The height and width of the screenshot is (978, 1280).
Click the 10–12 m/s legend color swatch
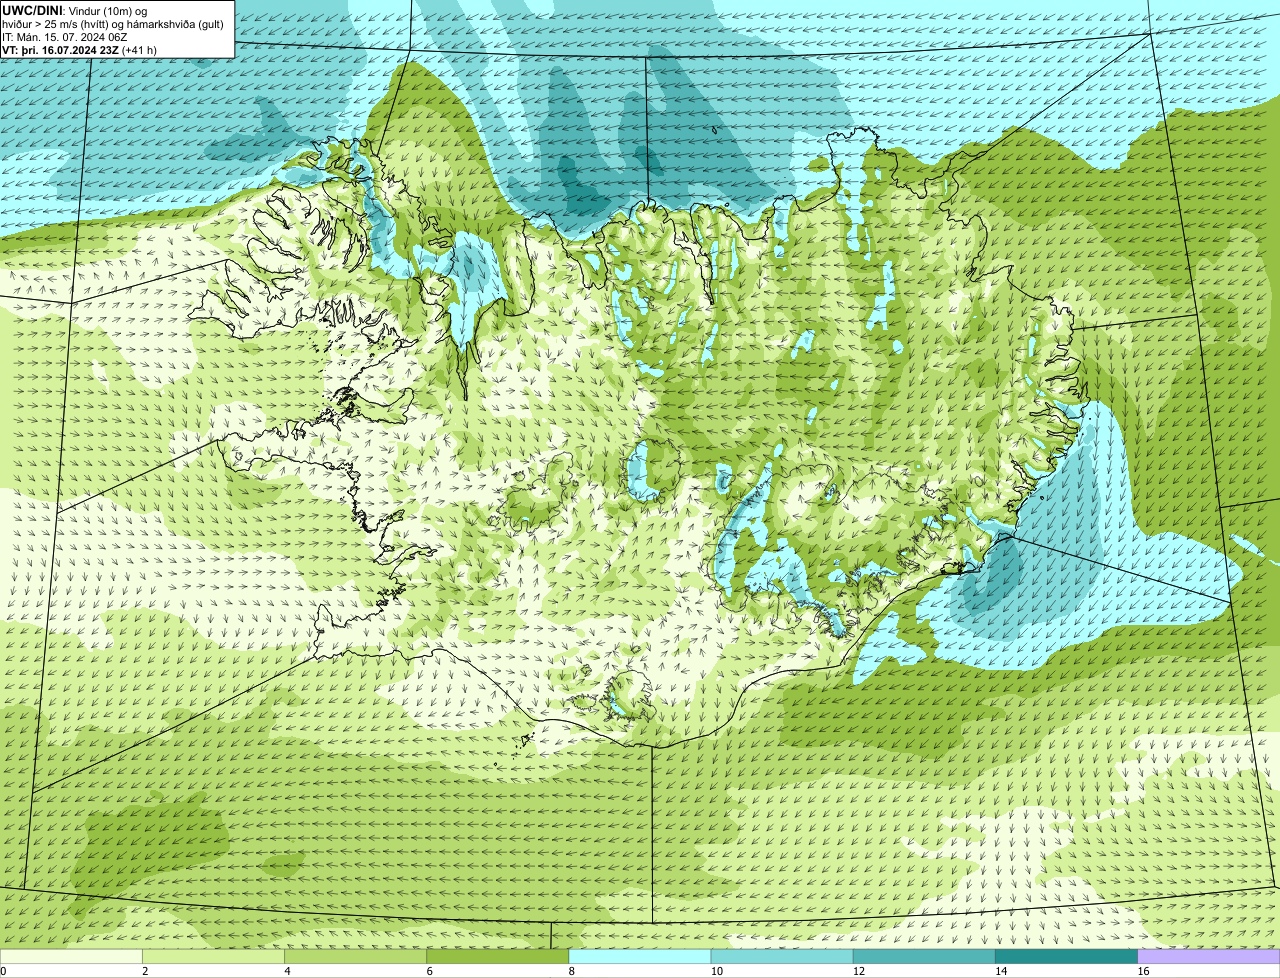[x=782, y=957]
